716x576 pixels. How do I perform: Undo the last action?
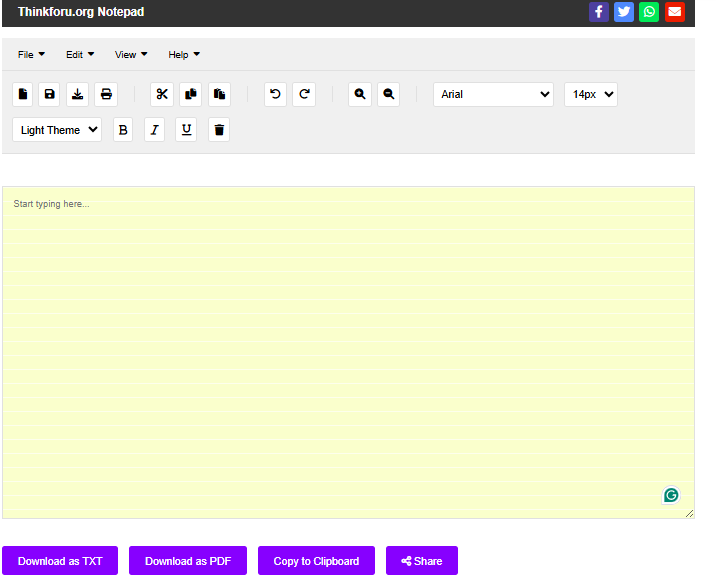pyautogui.click(x=275, y=94)
